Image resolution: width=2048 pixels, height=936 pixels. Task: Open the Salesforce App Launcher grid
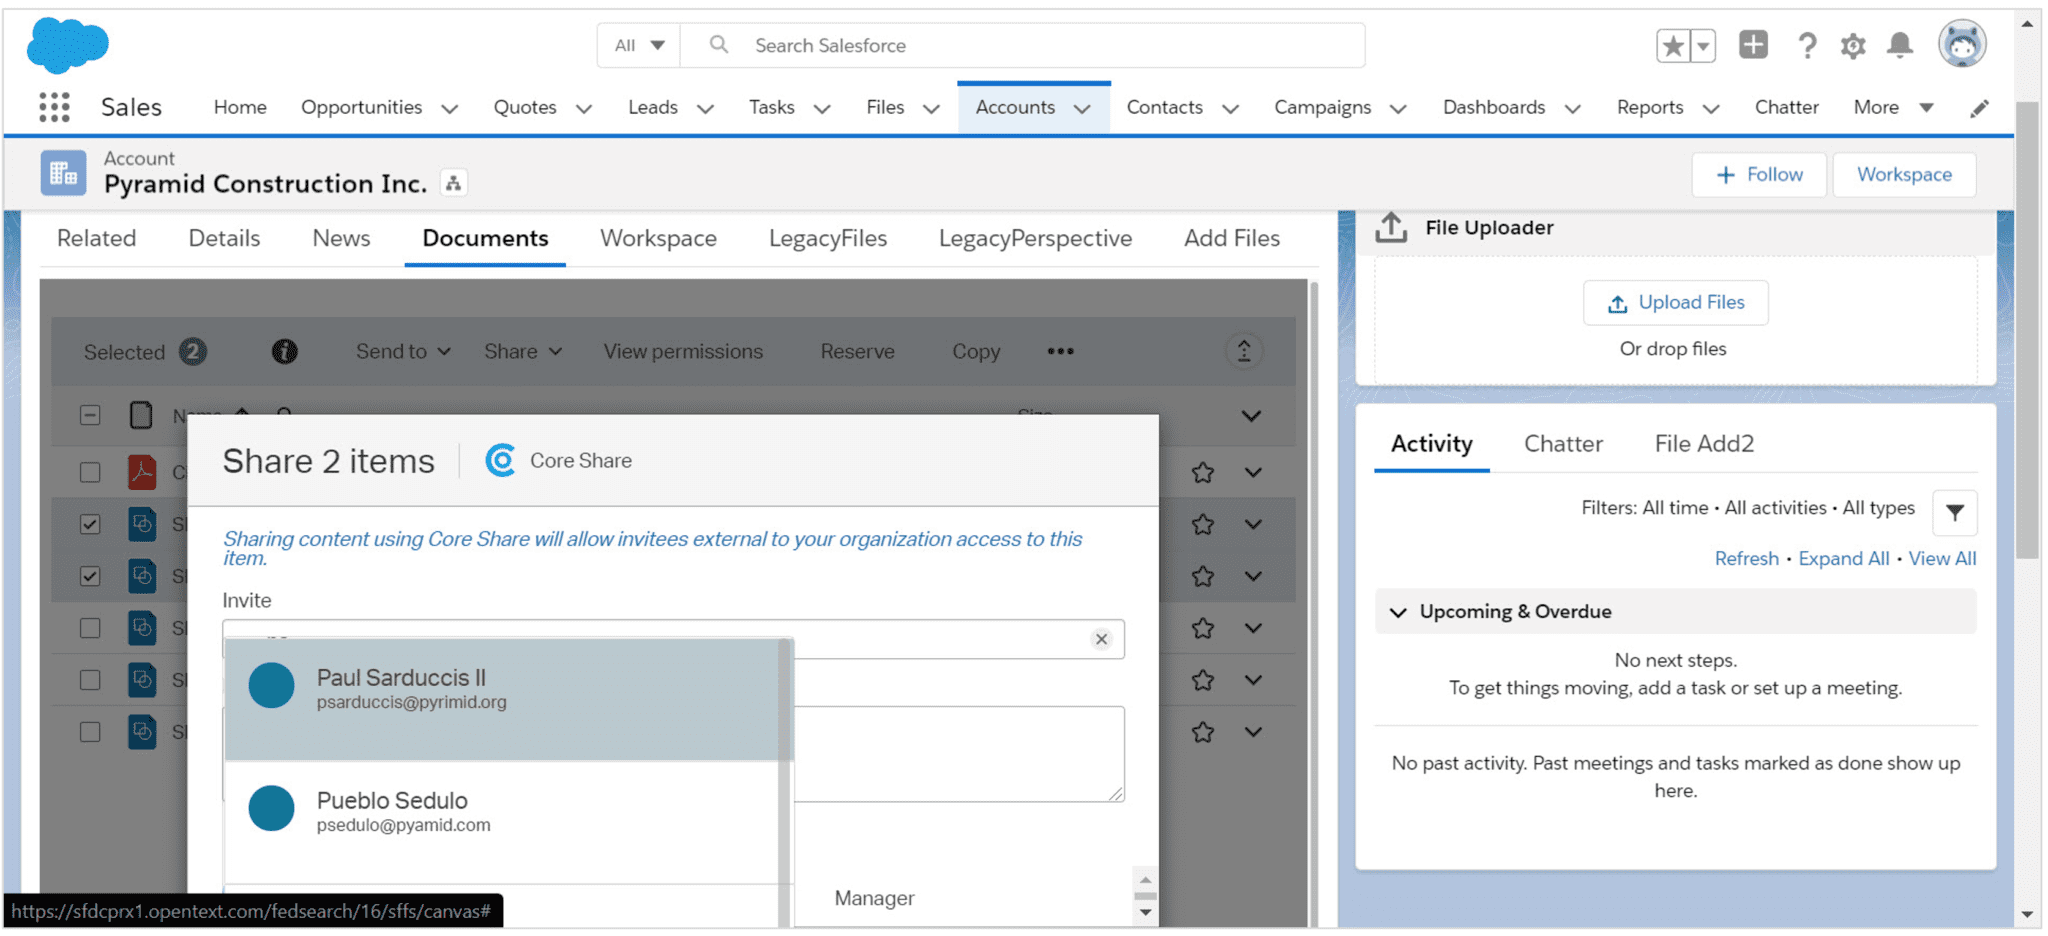tap(52, 107)
